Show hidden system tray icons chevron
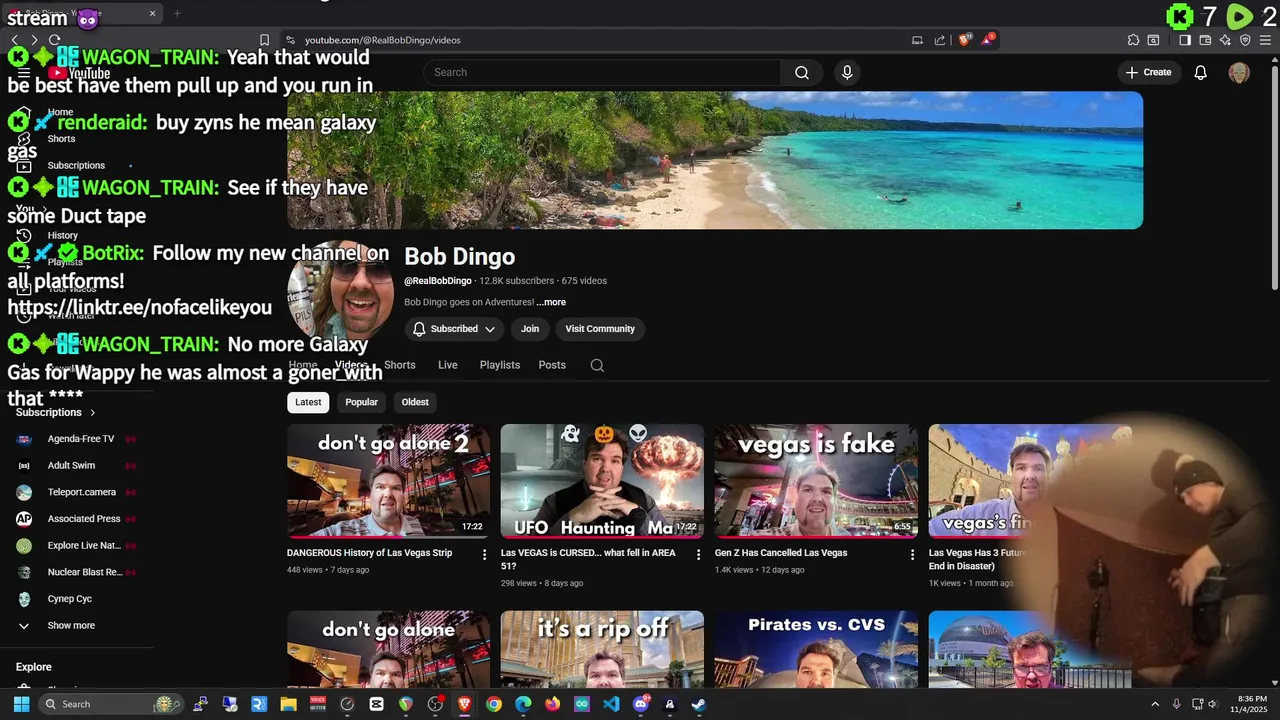This screenshot has width=1280, height=720. (x=1155, y=704)
